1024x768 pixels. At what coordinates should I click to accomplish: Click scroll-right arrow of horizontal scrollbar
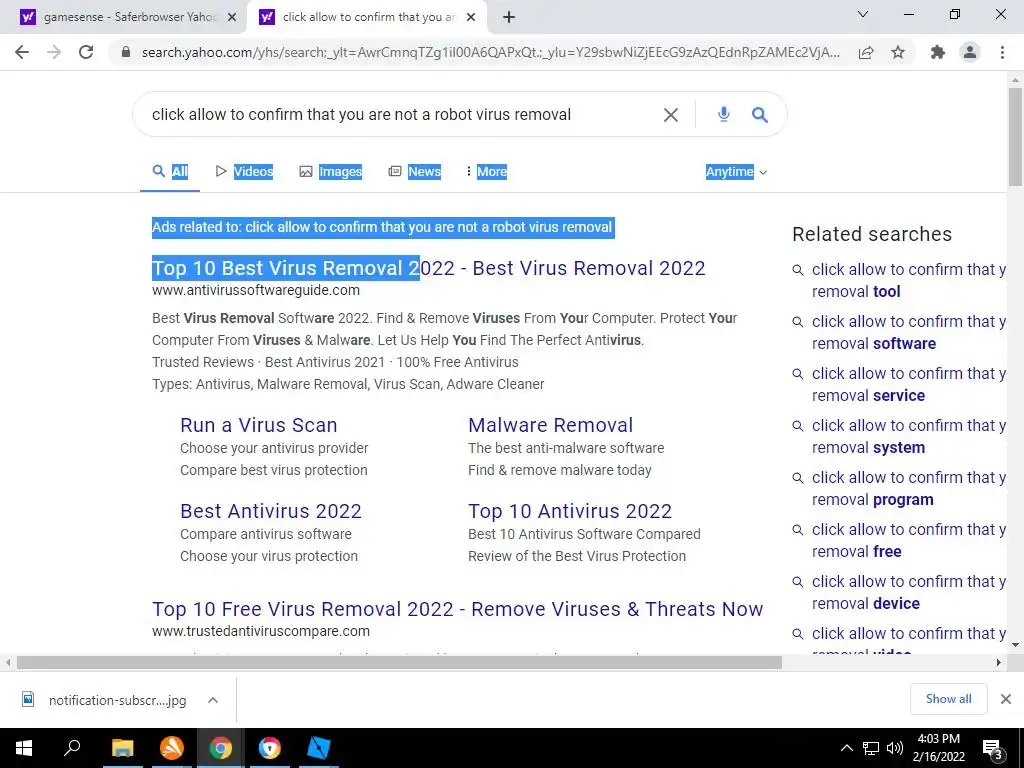(x=998, y=663)
